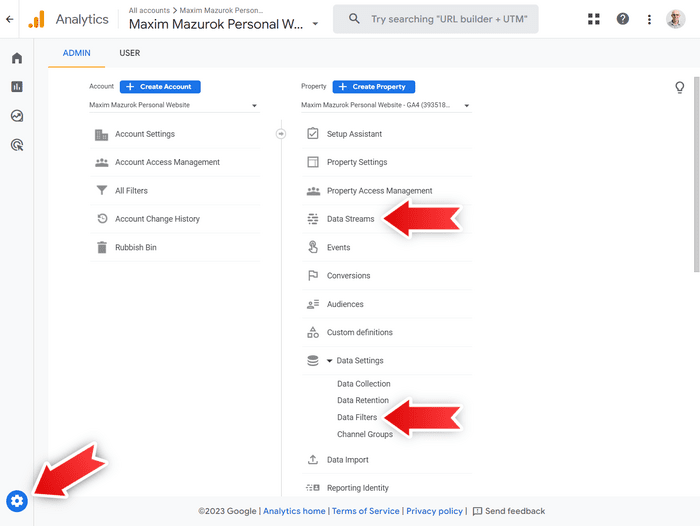Click the circular arrow between account and property columns
This screenshot has height=526, width=700.
pos(281,134)
